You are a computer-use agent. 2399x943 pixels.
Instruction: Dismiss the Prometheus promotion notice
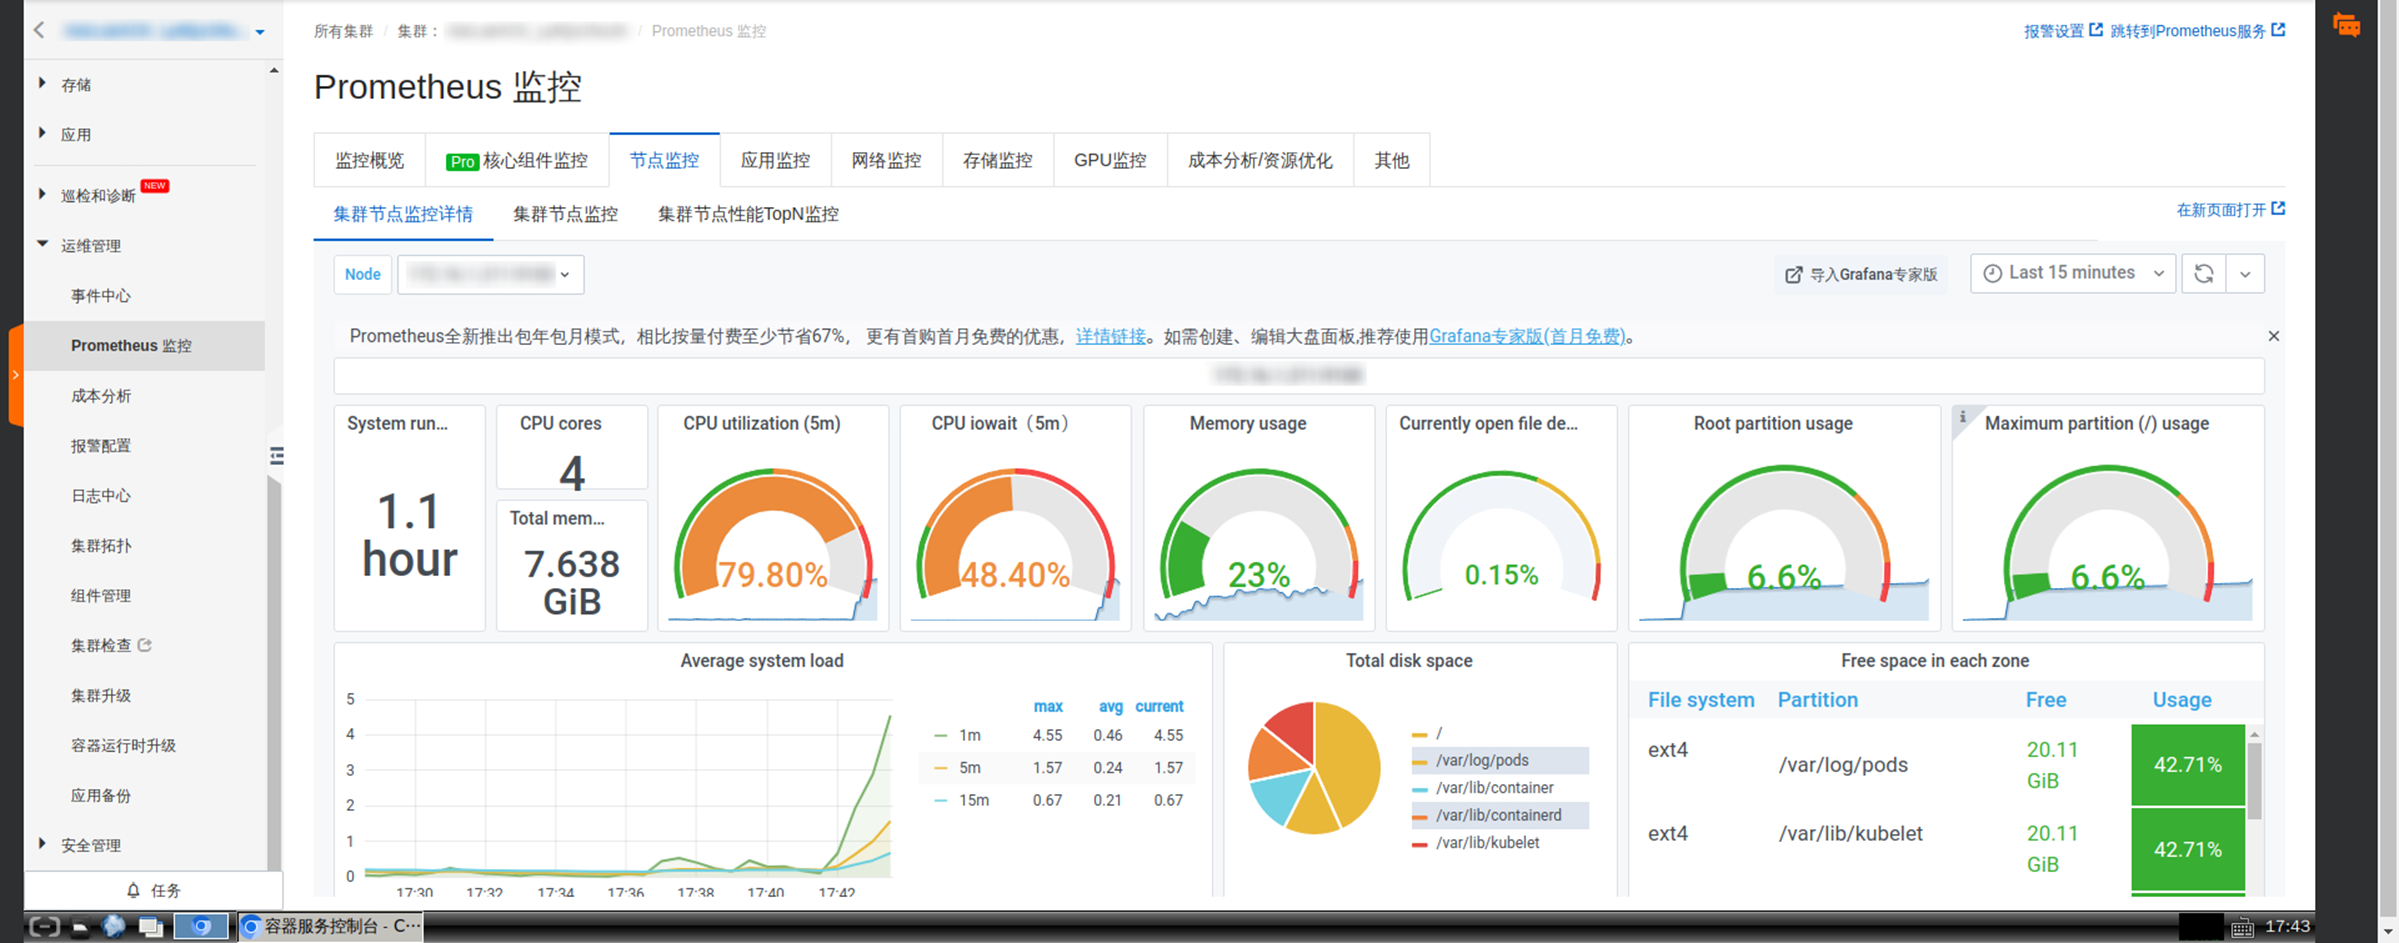[x=2273, y=336]
